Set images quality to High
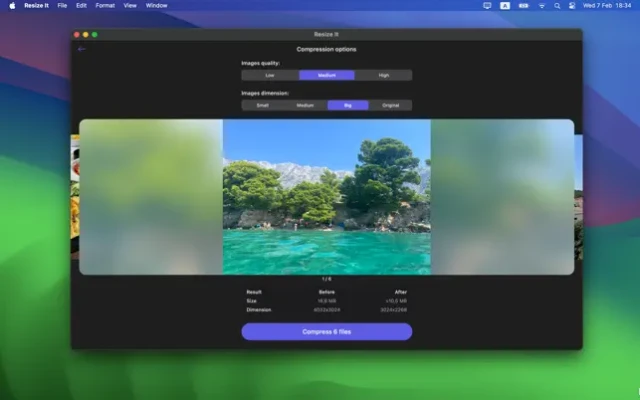 coord(384,75)
